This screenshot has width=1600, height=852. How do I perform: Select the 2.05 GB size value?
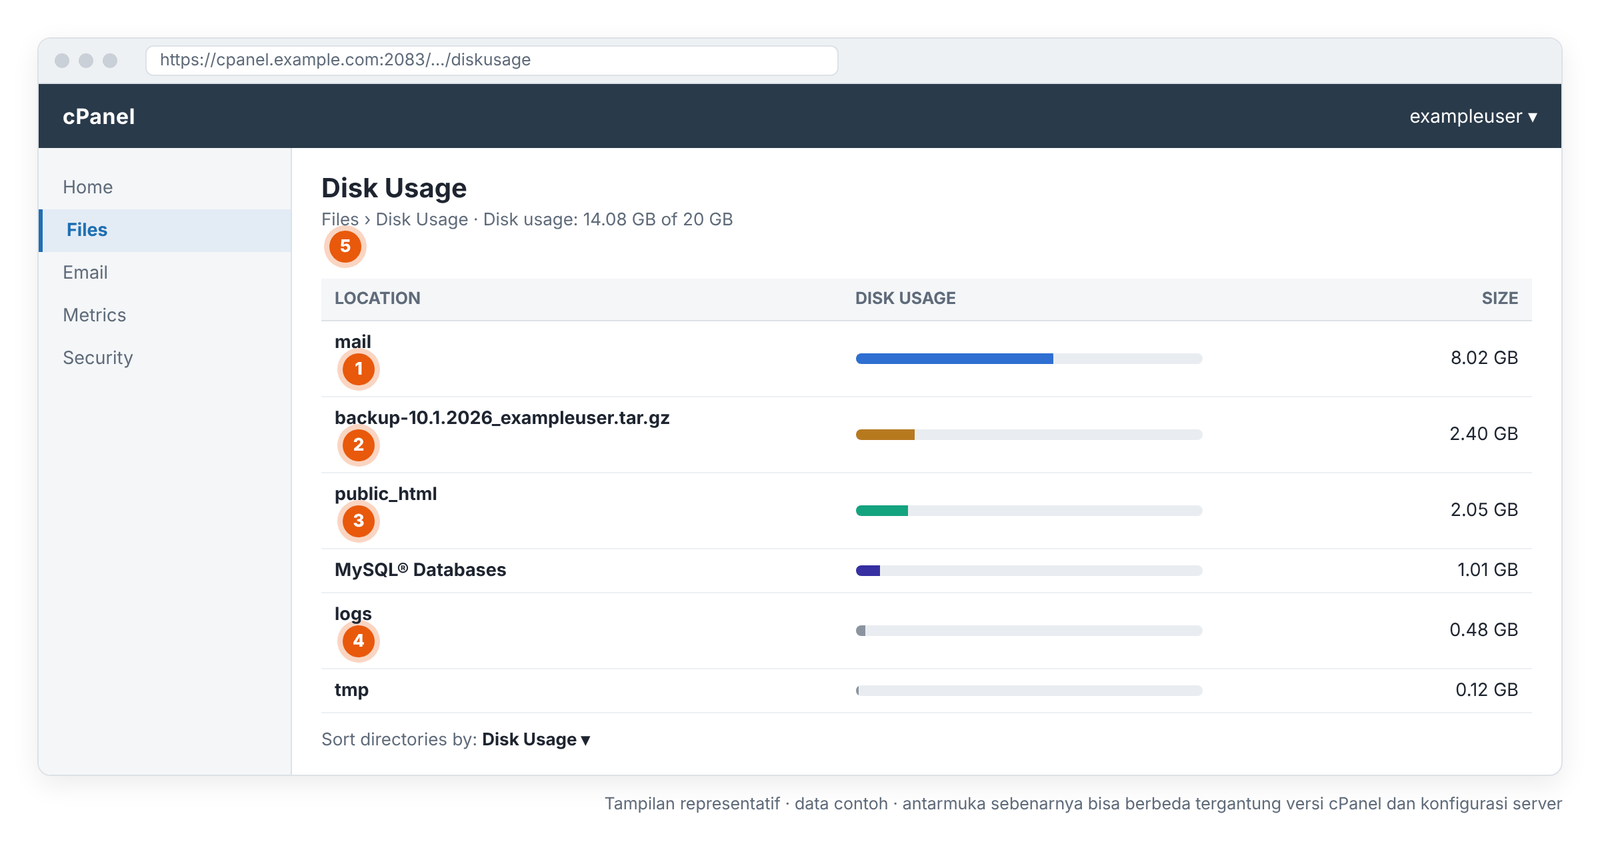pos(1484,510)
